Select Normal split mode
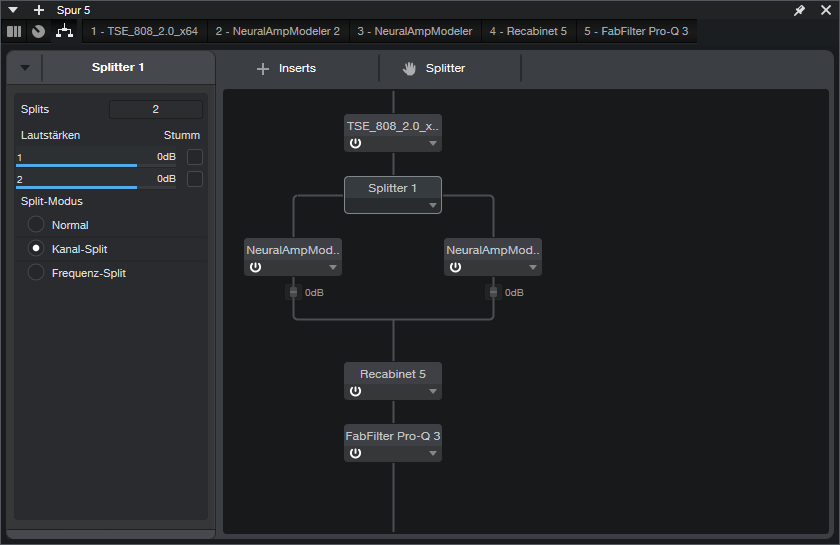Viewport: 840px width, 545px height. 37,225
